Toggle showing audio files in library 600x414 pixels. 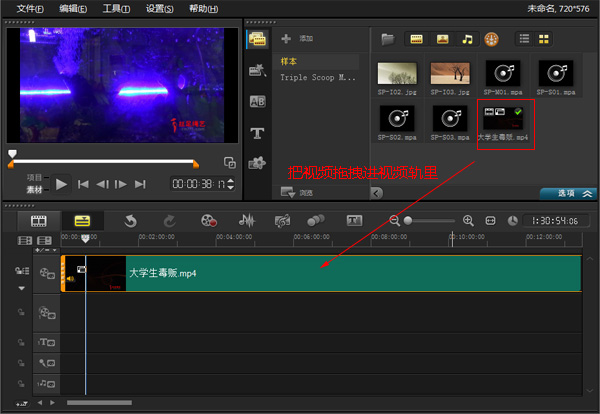[x=466, y=39]
